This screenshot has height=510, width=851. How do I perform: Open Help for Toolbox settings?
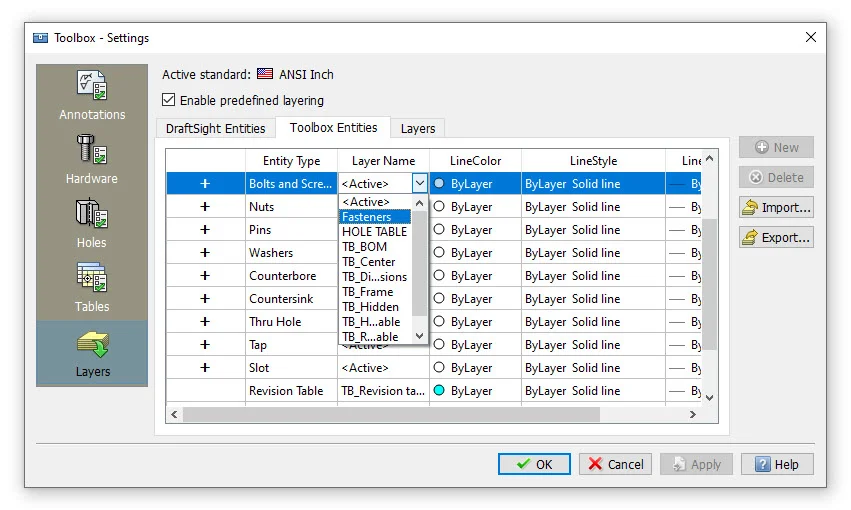pos(776,464)
